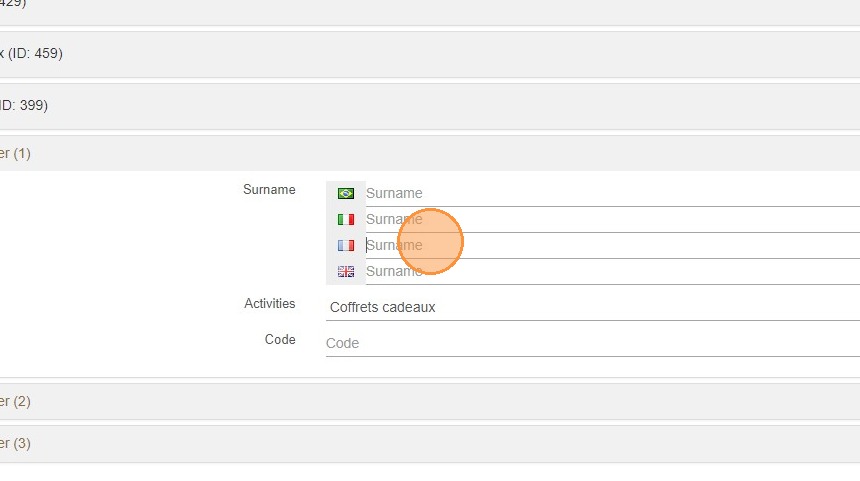
Task: Focus the Surname field beside Italian flag
Action: click(613, 219)
